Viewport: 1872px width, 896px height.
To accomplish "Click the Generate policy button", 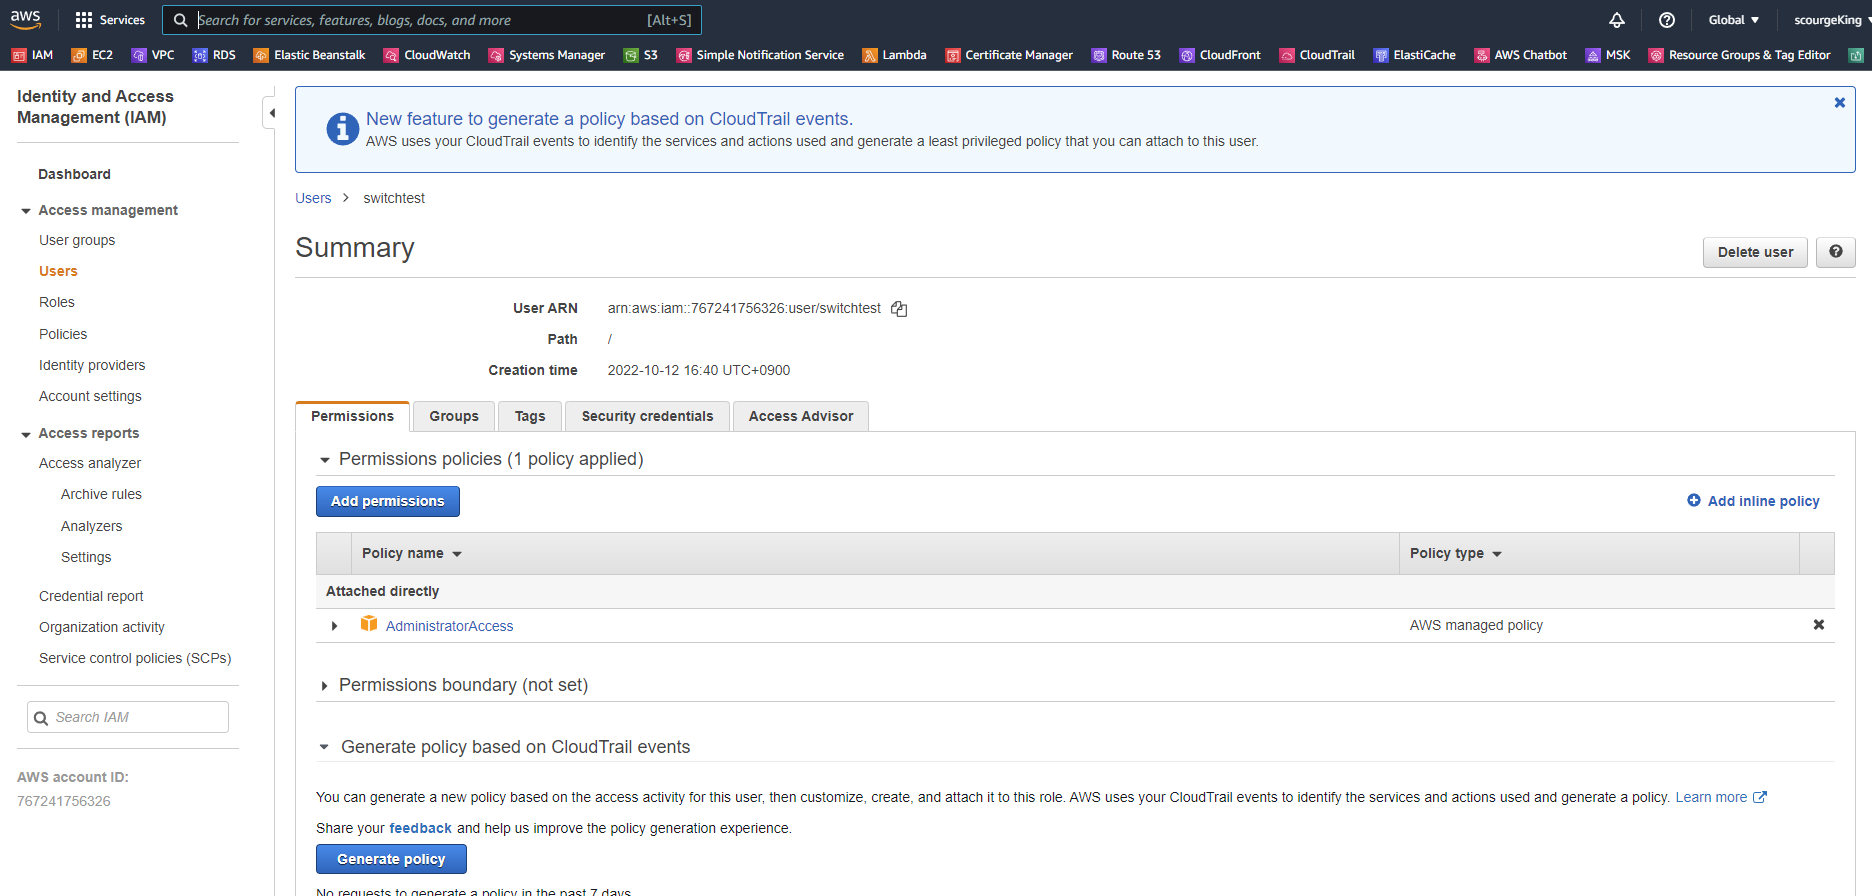I will (391, 859).
